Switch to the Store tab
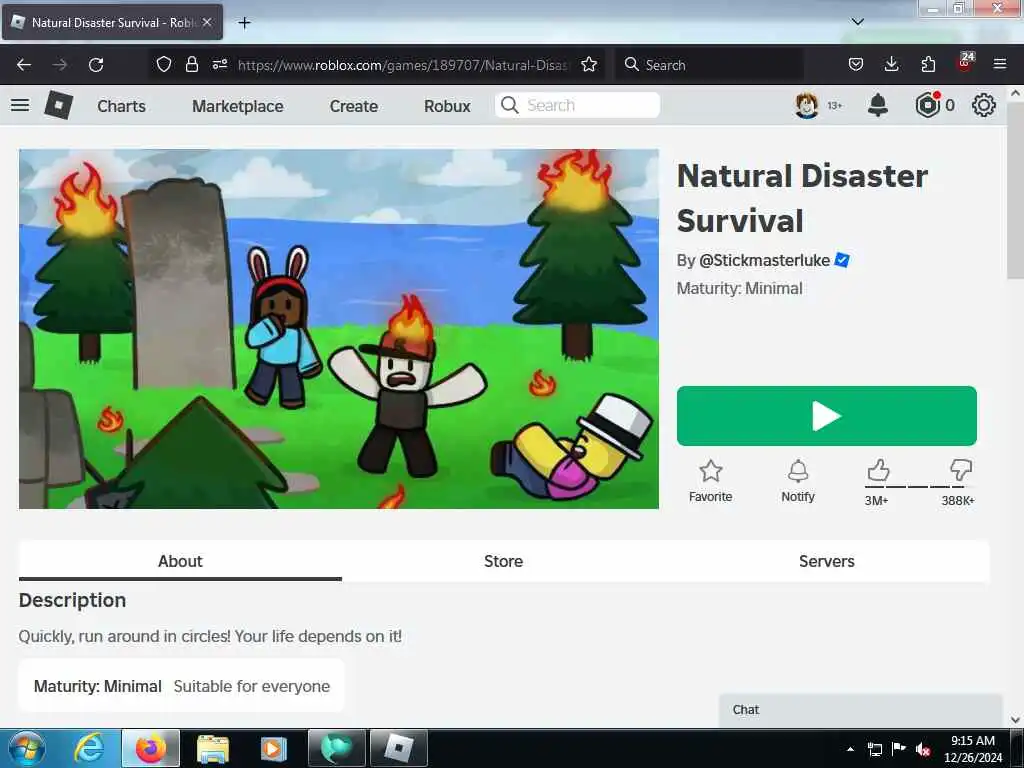 [504, 561]
